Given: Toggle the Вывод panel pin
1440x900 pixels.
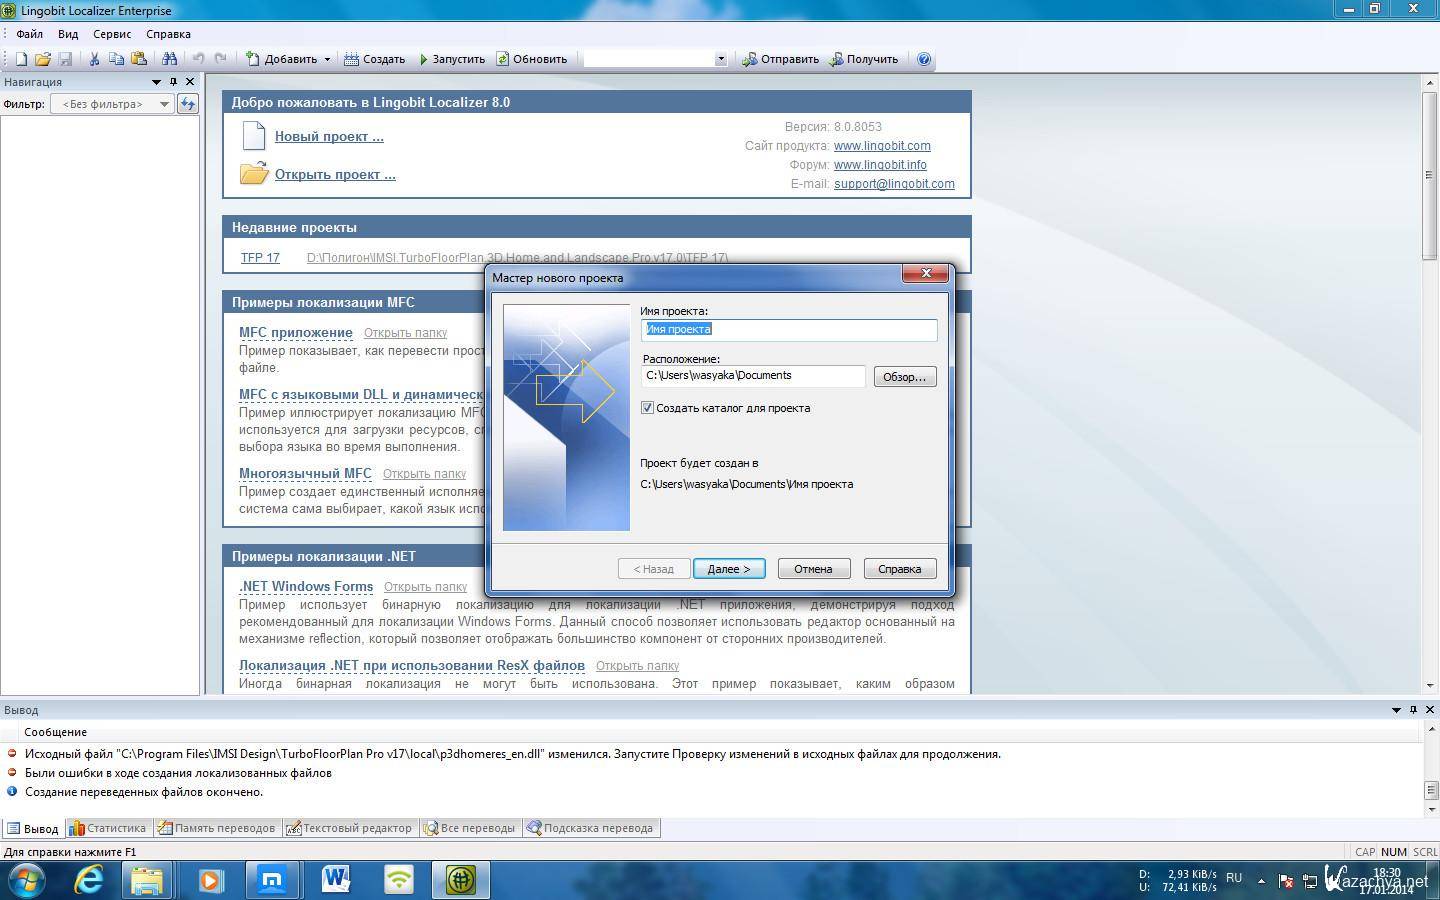Looking at the screenshot, I should pyautogui.click(x=1413, y=710).
